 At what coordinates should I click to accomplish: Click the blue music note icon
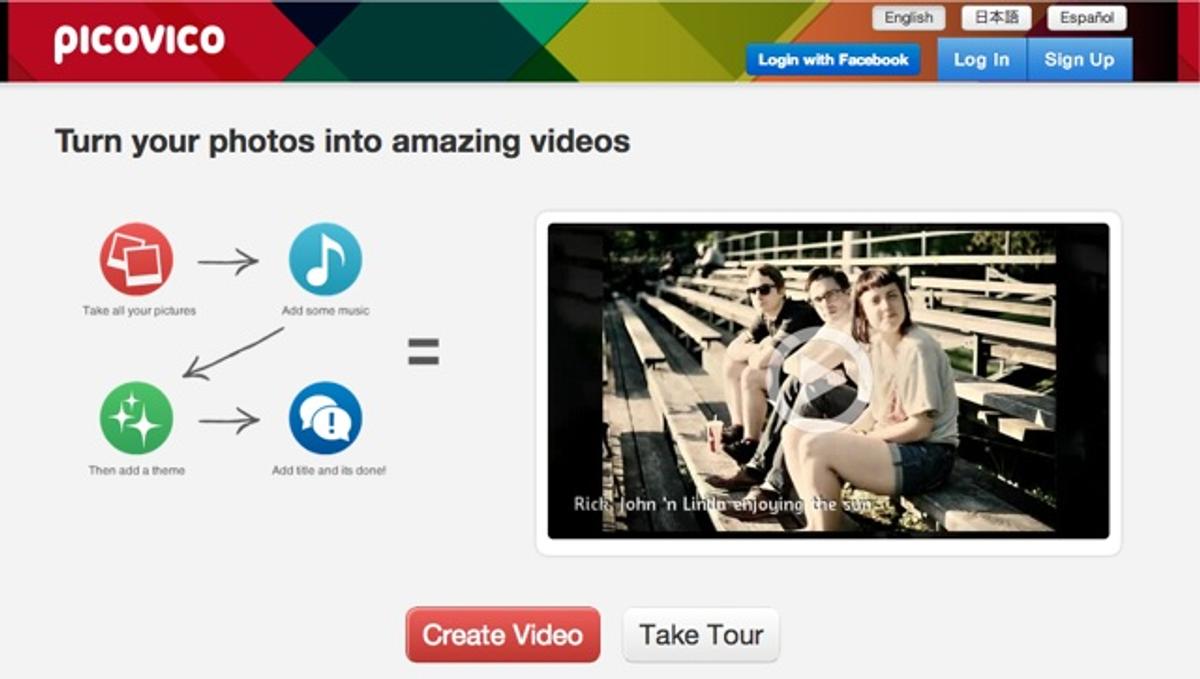[325, 259]
